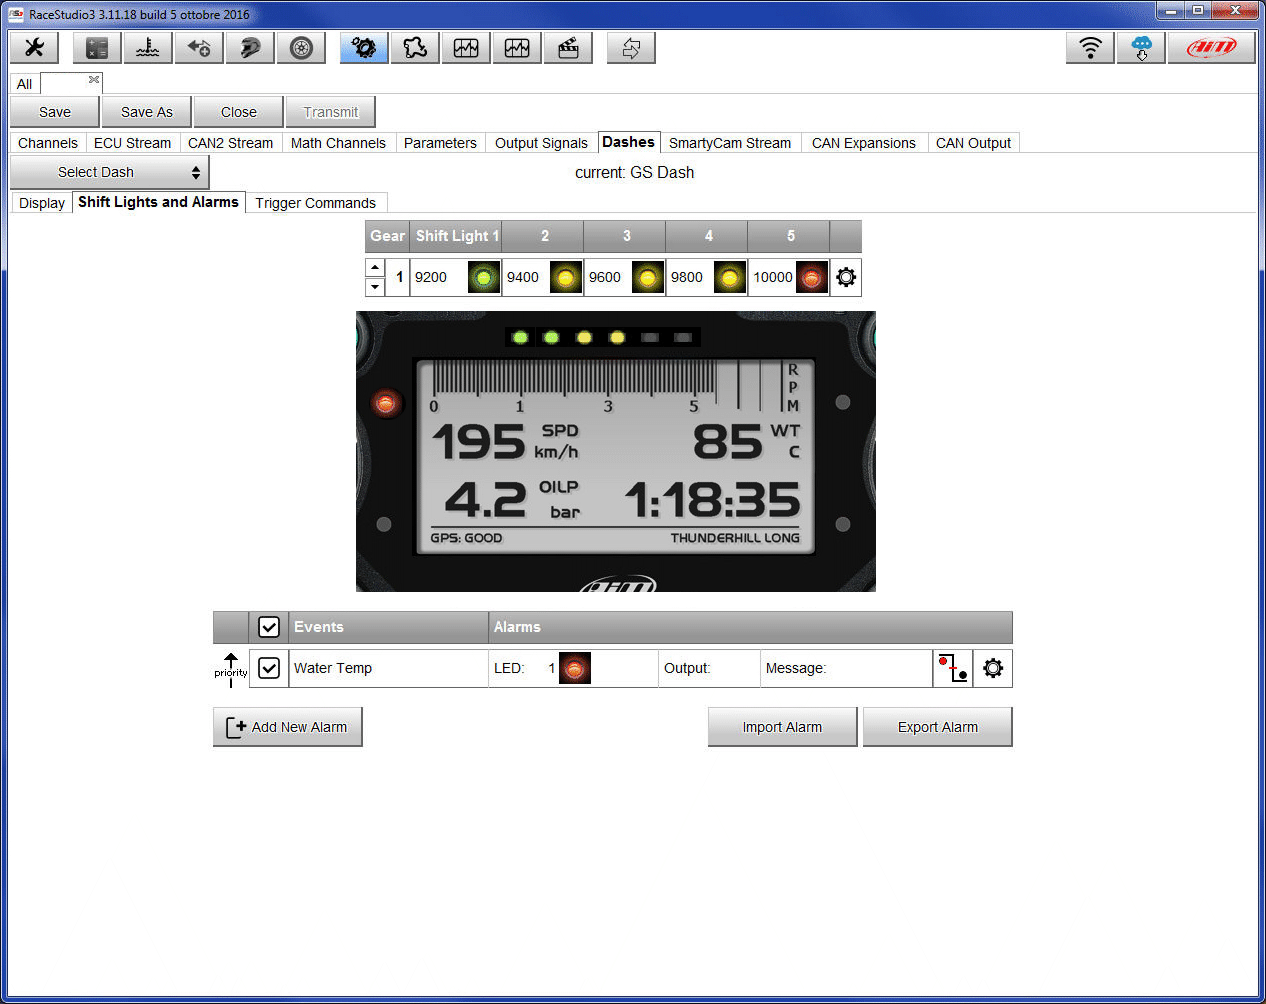Image resolution: width=1266 pixels, height=1004 pixels.
Task: Open the cloud download icon
Action: point(1141,48)
